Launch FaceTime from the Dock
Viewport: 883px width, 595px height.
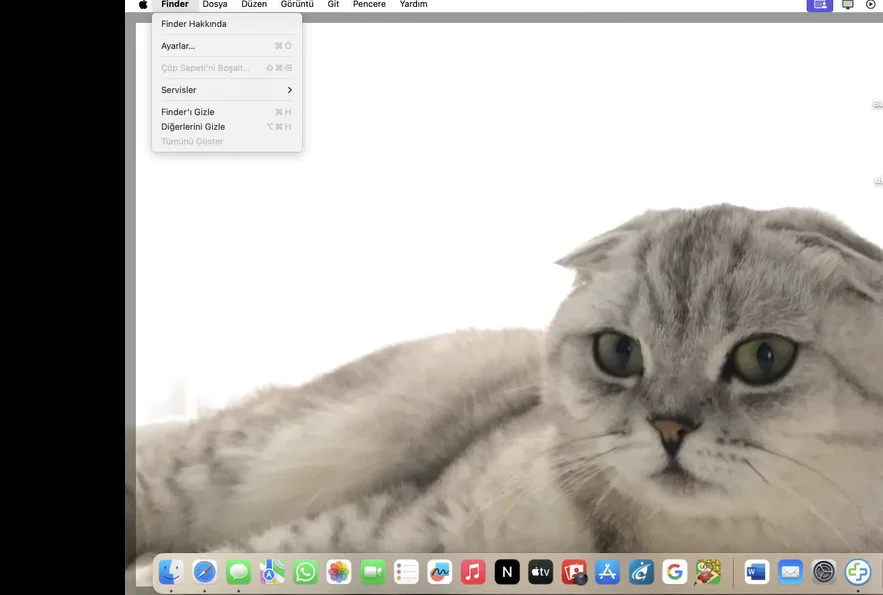tap(373, 572)
